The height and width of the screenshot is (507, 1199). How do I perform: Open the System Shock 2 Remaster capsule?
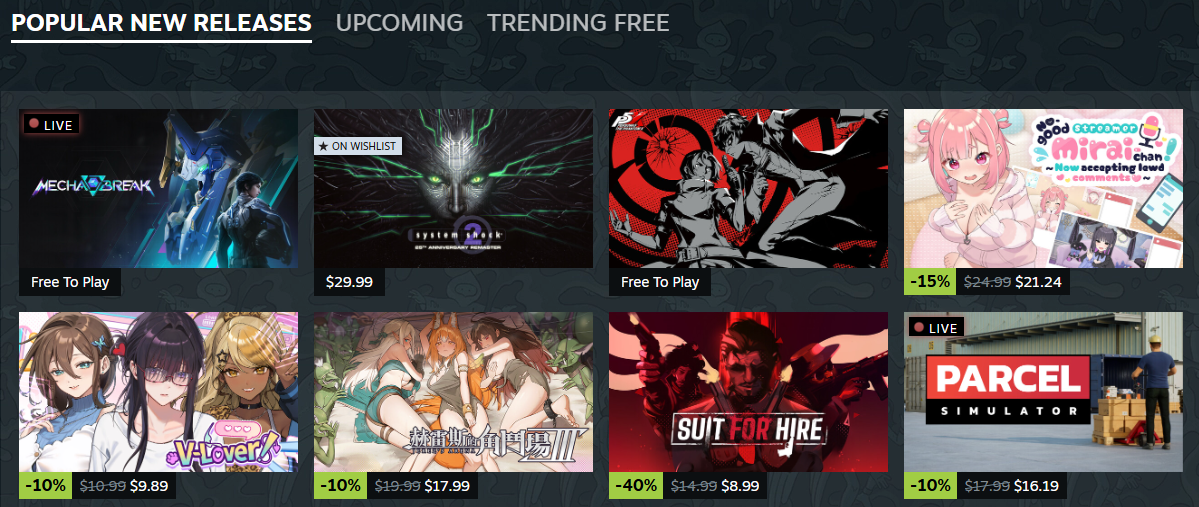tap(453, 188)
